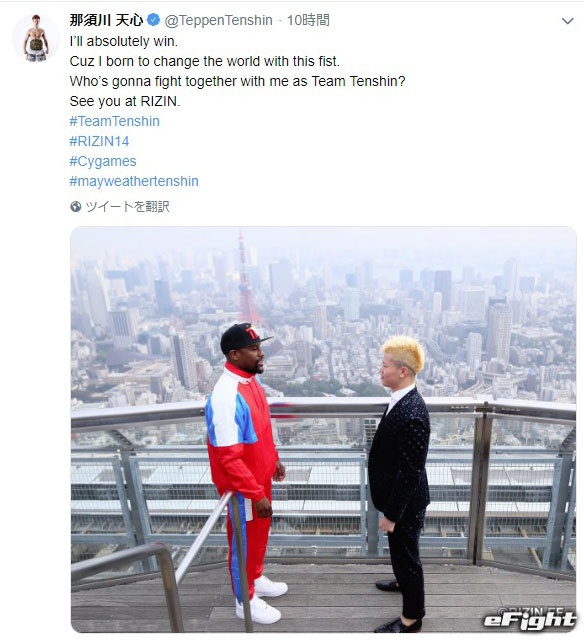Screen dimensions: 584x640
Task: Open the 那須川 天心 display name
Action: [x=106, y=20]
